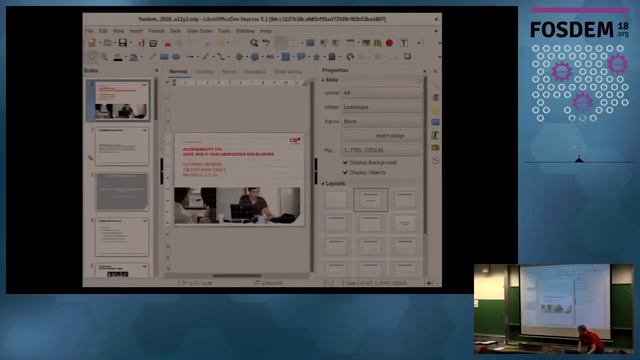The height and width of the screenshot is (360, 640).
Task: Select the arrow Select tool
Action: point(92,57)
